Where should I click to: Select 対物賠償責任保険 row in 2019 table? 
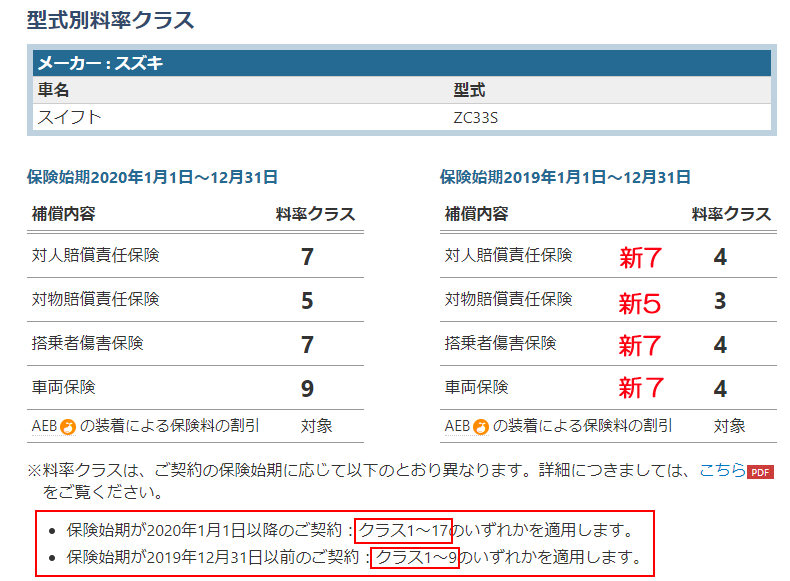[x=608, y=300]
